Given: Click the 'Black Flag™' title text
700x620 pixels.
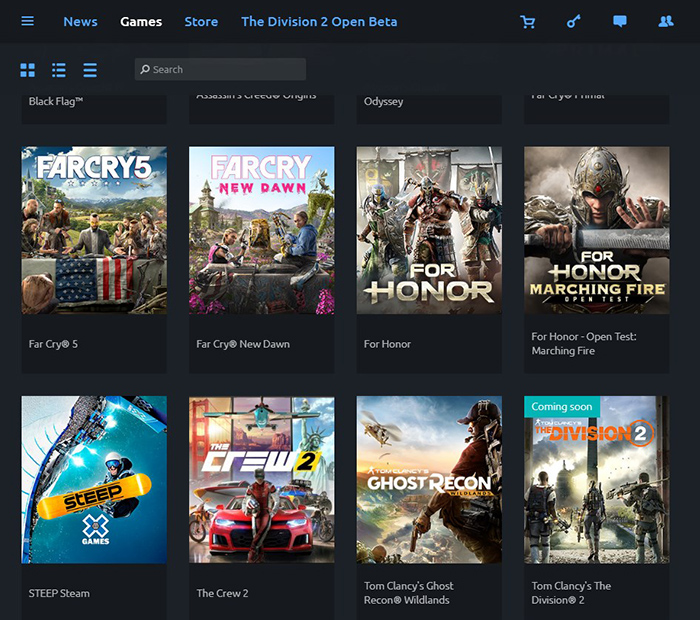Looking at the screenshot, I should tap(56, 101).
